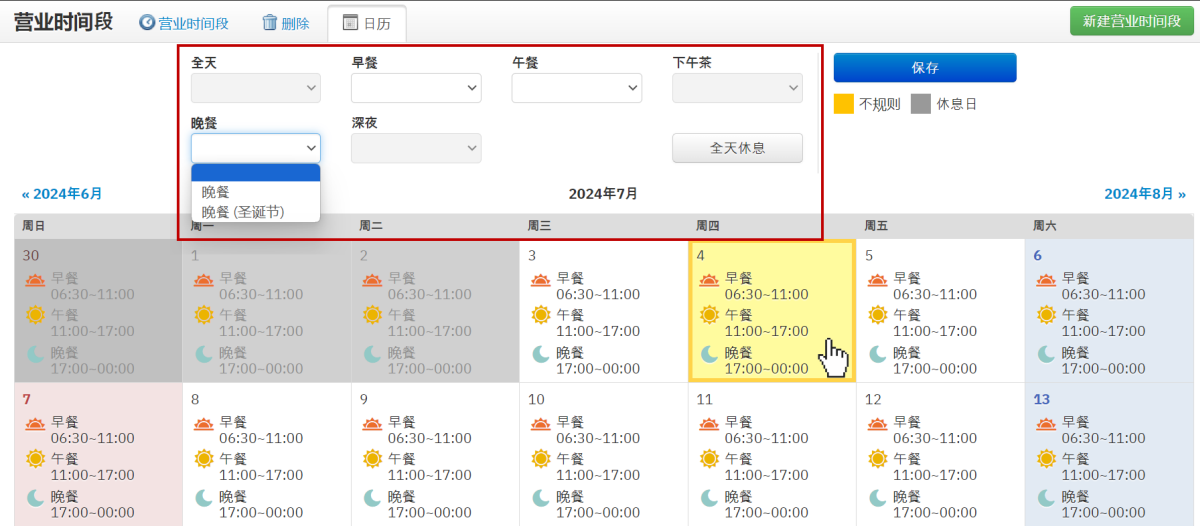Click the 2024年7月 month title
Image resolution: width=1200 pixels, height=526 pixels.
coord(603,194)
